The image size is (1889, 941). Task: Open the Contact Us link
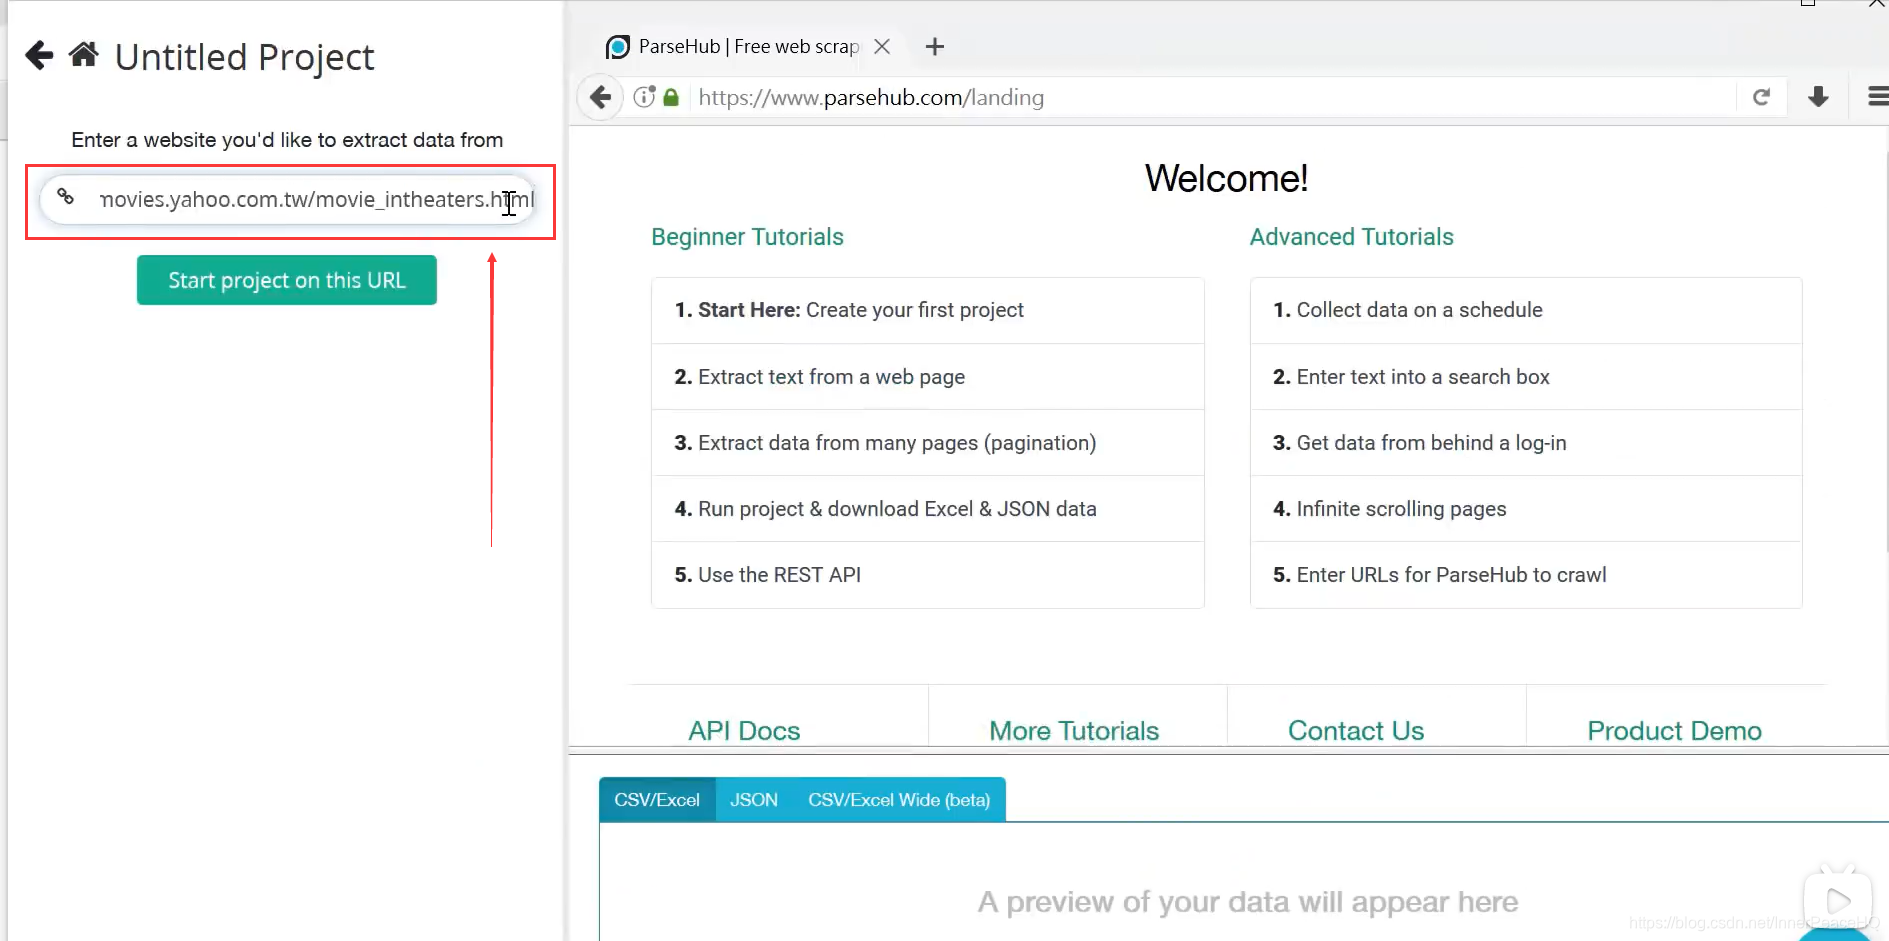click(1356, 731)
